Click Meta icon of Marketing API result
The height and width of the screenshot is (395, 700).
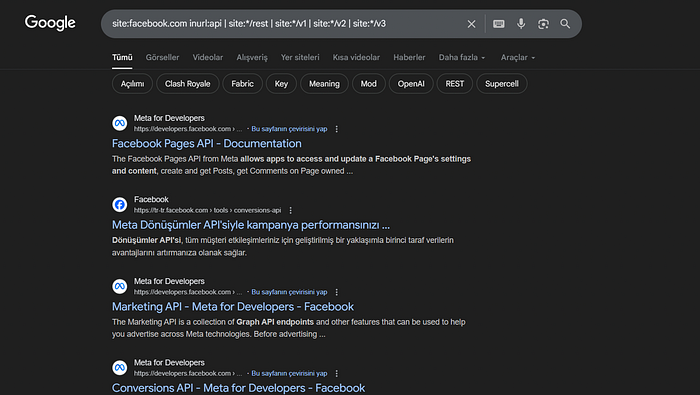120,286
